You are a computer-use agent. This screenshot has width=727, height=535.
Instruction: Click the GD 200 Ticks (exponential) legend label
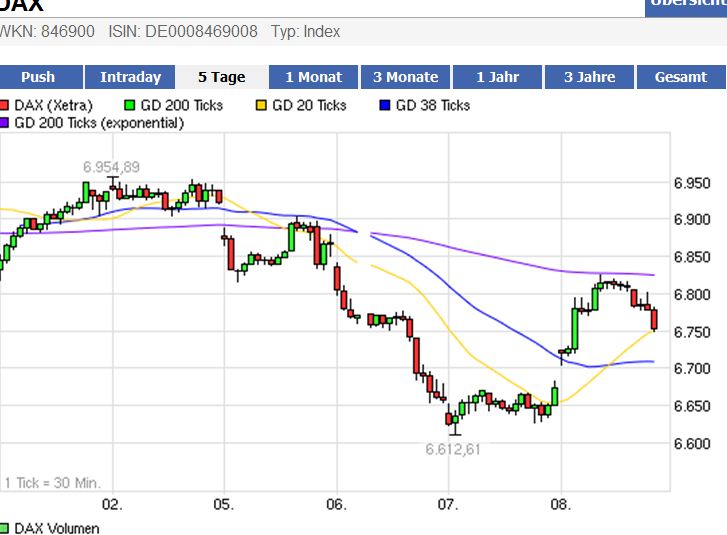tap(99, 123)
